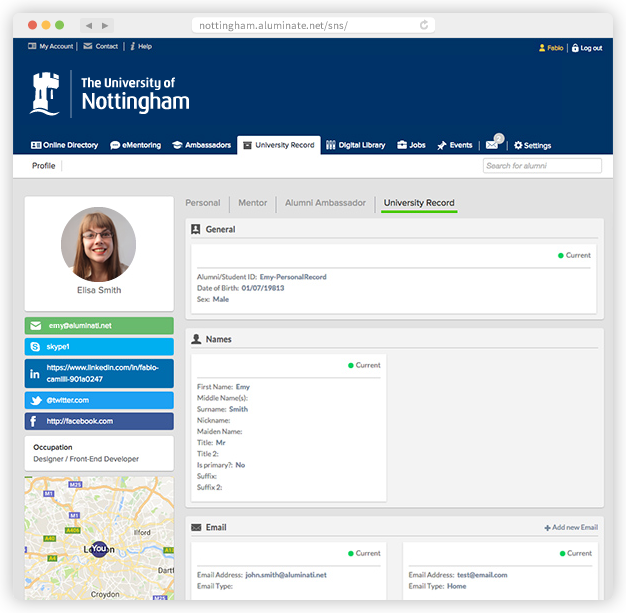The image size is (626, 613).
Task: Click the skype1 Skype button
Action: point(99,347)
